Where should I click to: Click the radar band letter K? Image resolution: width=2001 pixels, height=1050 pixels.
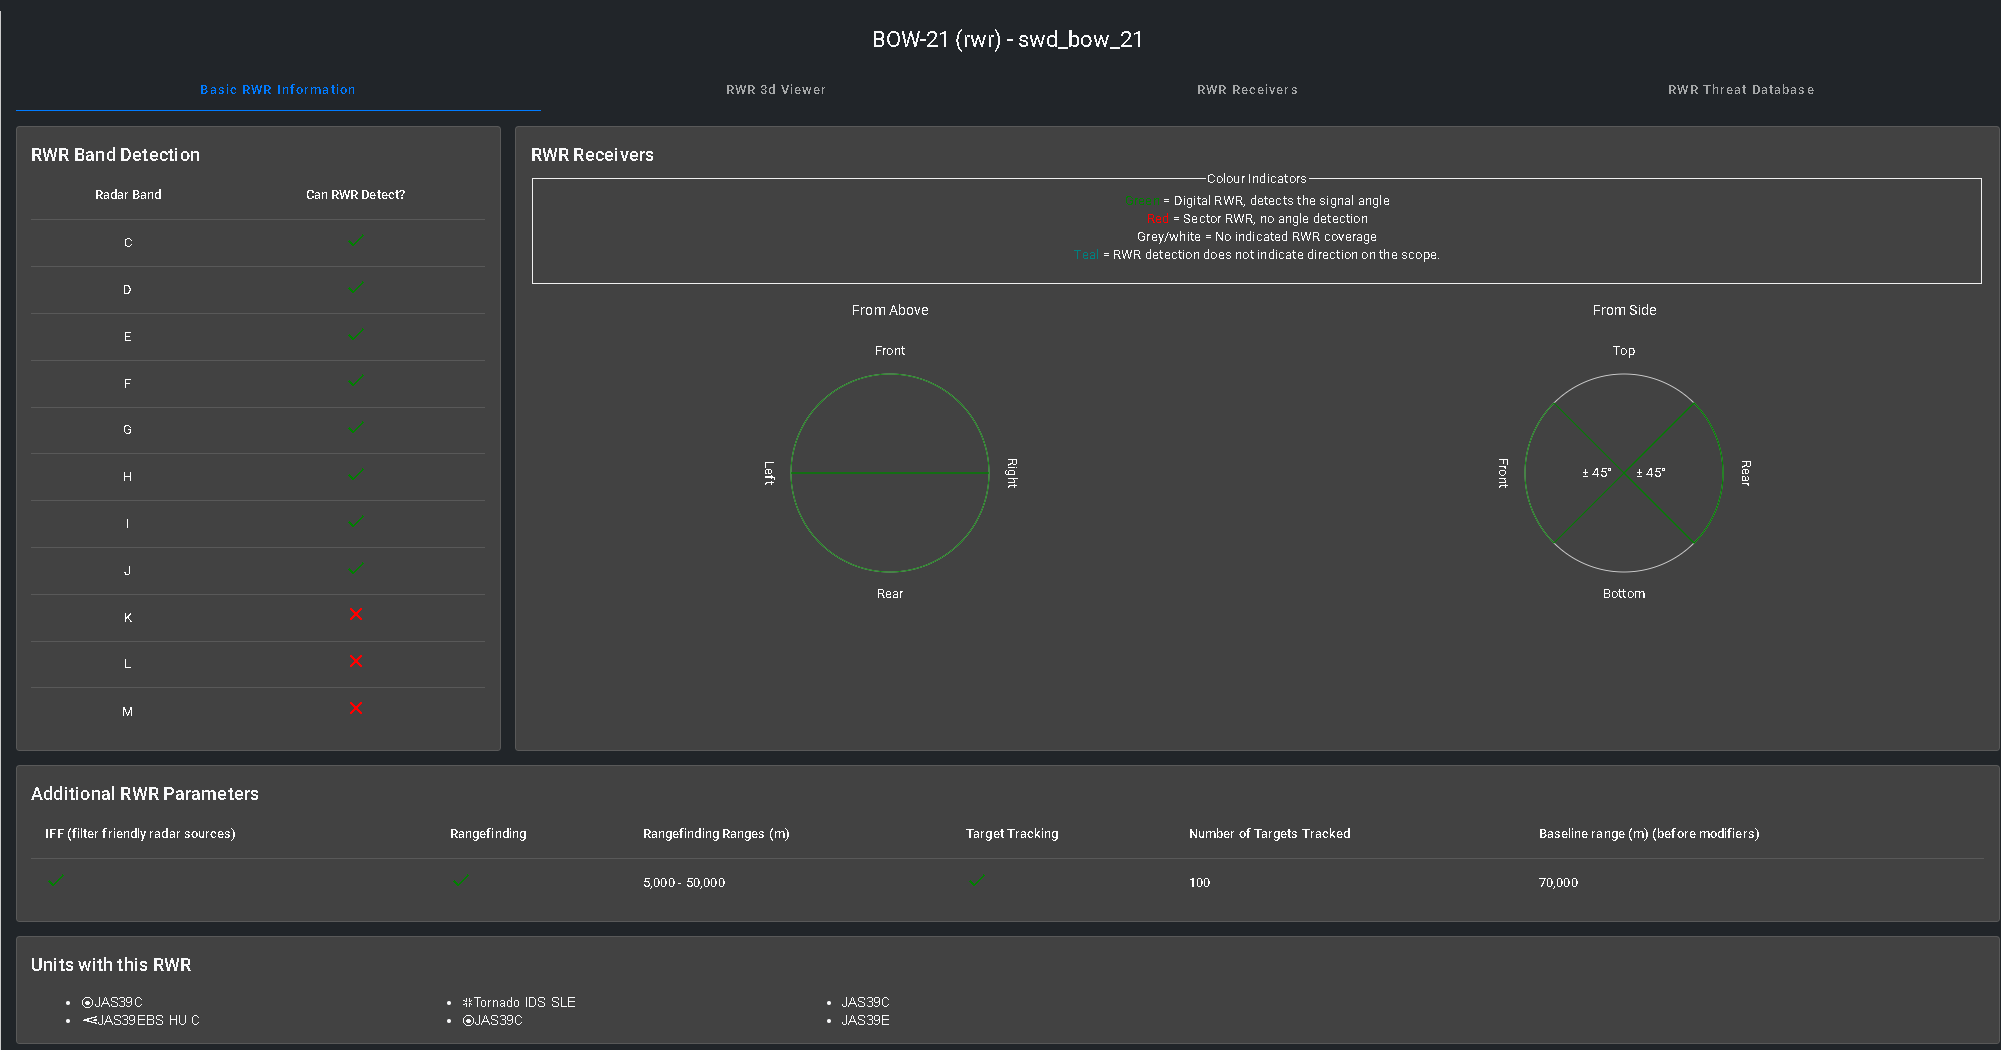point(128,618)
